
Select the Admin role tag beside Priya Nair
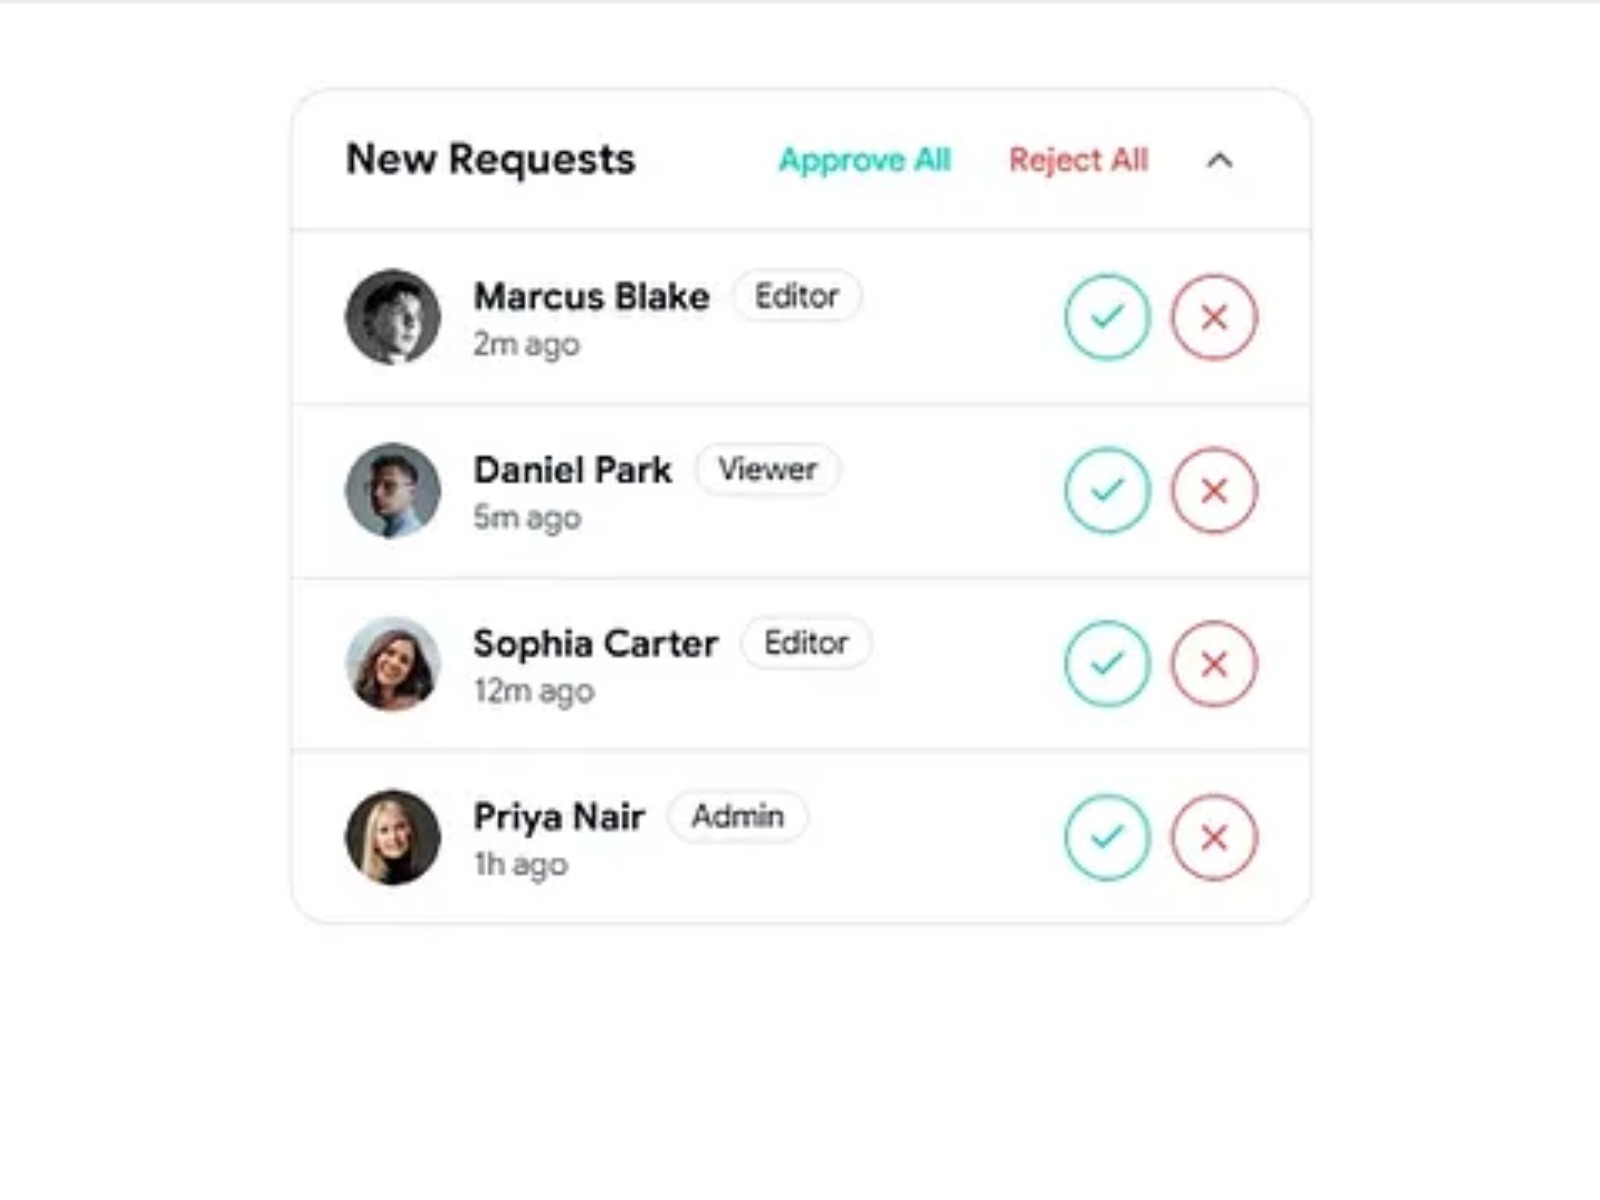[x=738, y=816]
